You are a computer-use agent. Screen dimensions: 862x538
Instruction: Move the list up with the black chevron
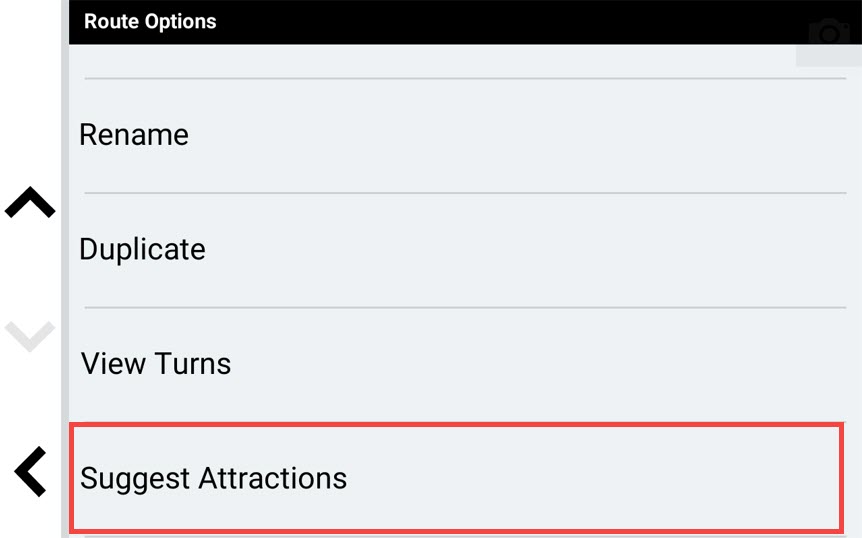(x=30, y=202)
